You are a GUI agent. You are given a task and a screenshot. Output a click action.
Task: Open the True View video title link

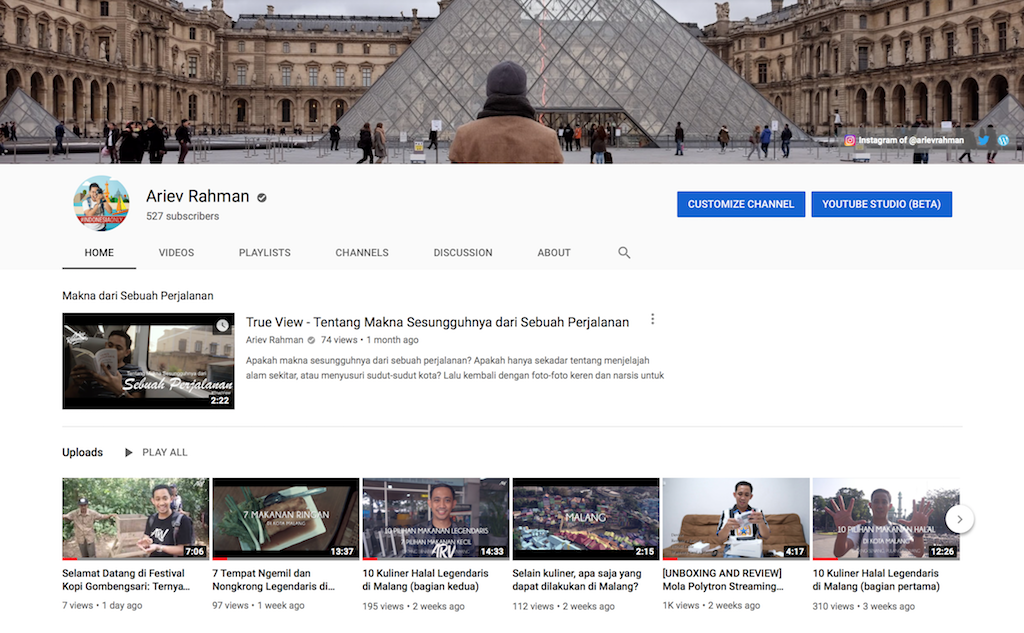pos(437,322)
